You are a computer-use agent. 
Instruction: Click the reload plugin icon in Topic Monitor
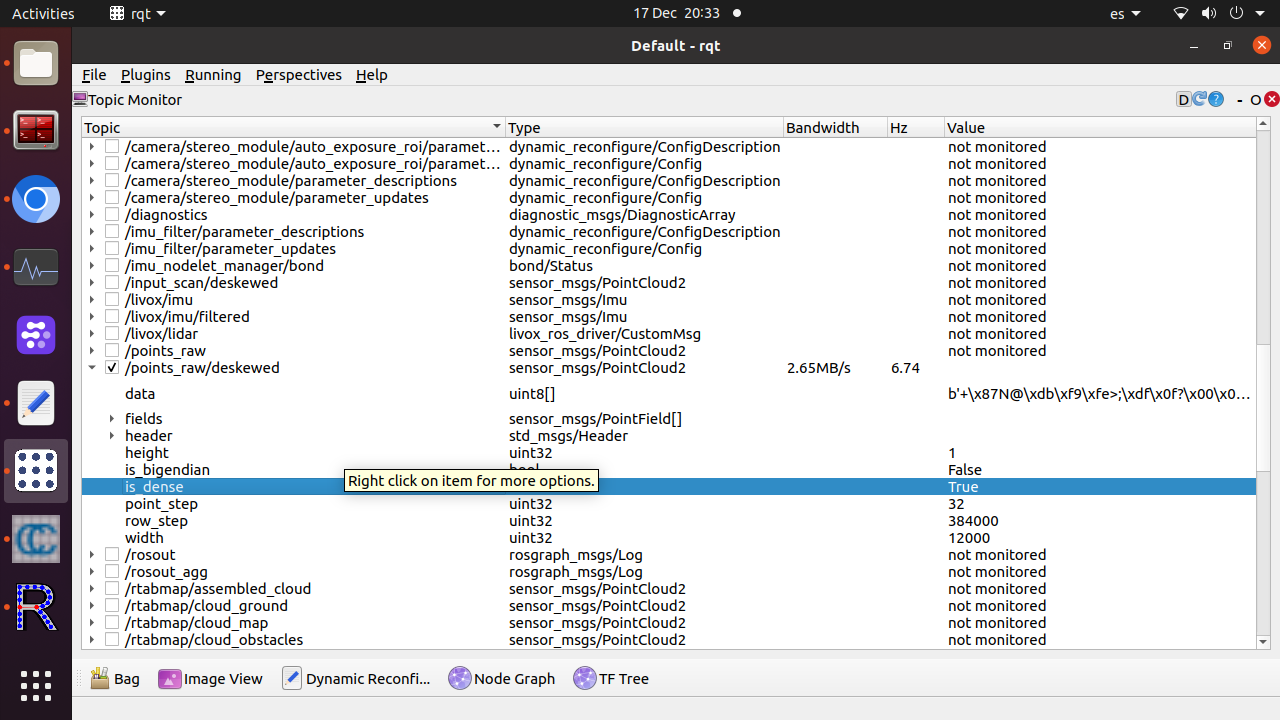tap(1199, 99)
